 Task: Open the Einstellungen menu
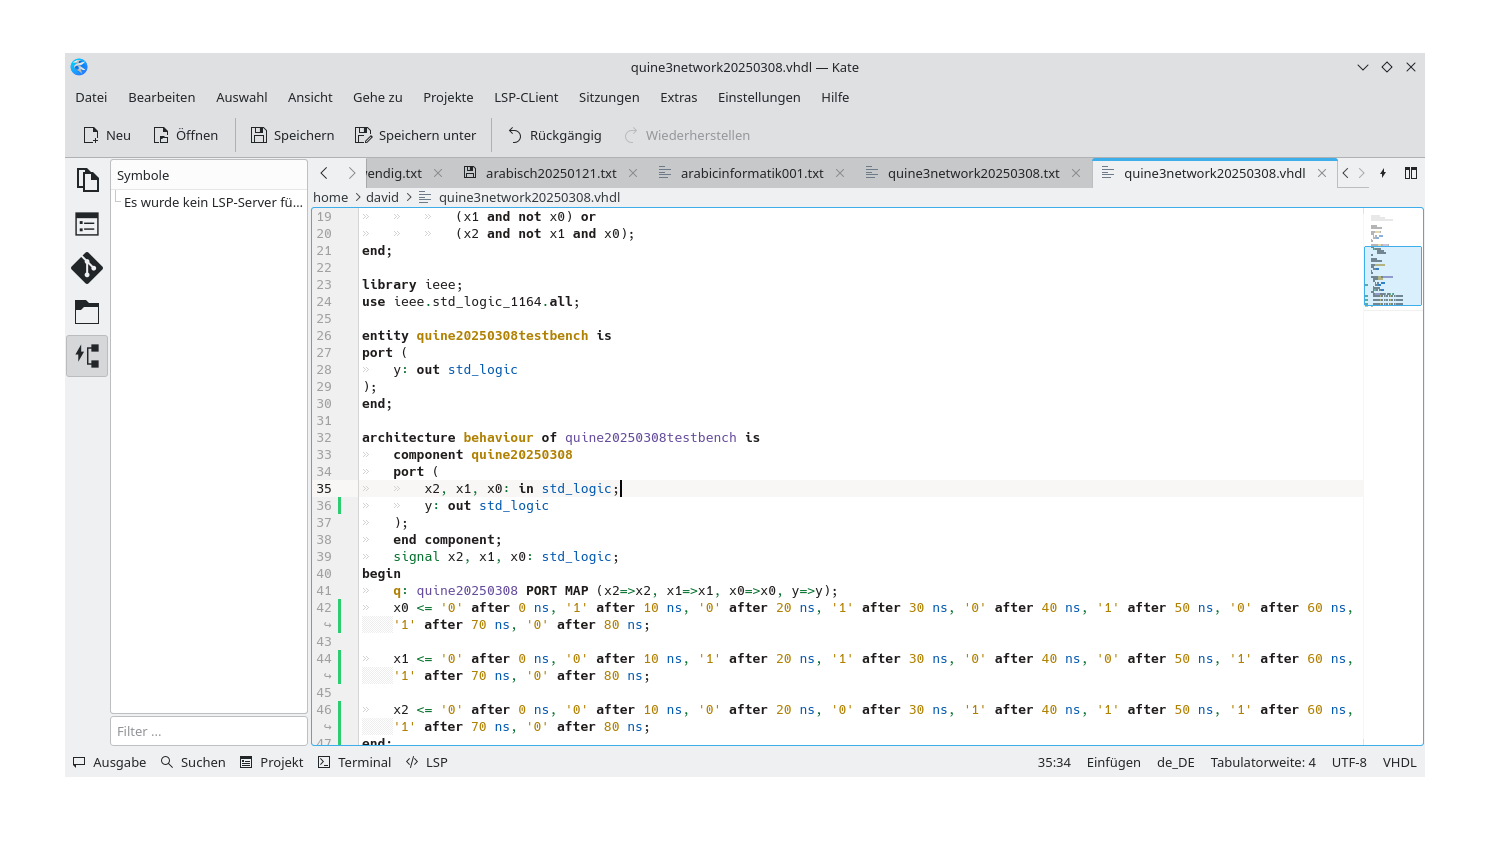758,97
